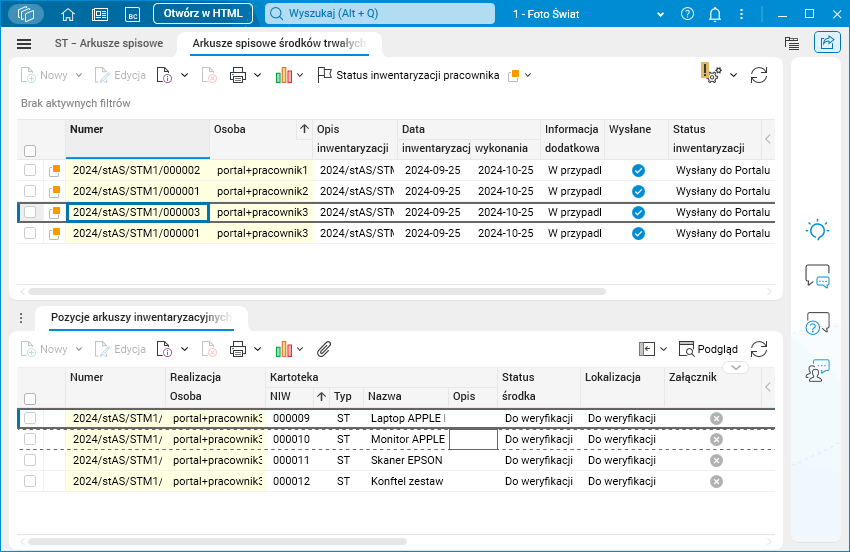Select the Pozycje arkuszy inwentaryzacyjnych tab
The height and width of the screenshot is (552, 850).
click(140, 317)
